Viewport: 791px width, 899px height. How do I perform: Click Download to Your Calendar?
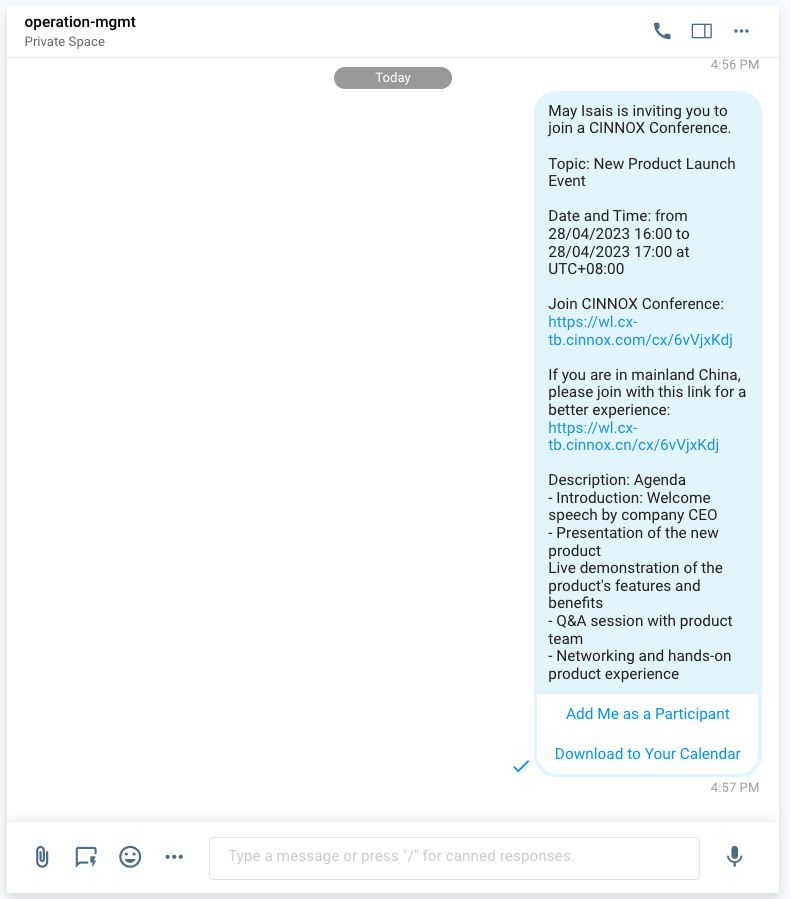point(648,753)
